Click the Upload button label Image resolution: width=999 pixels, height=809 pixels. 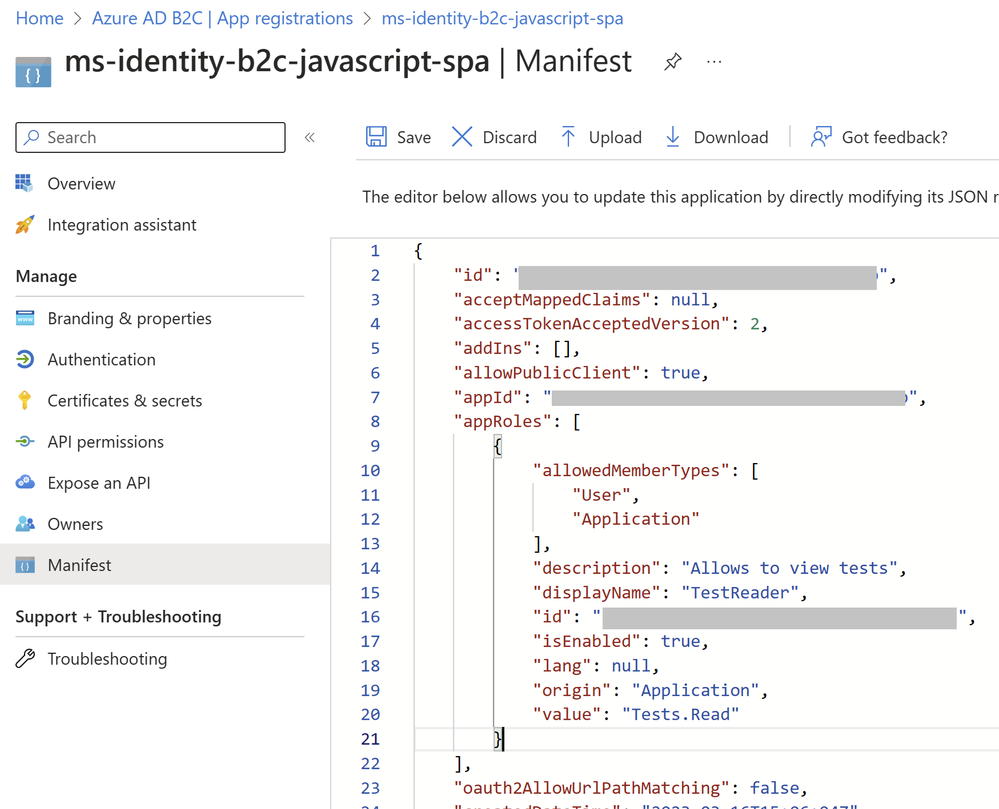pyautogui.click(x=615, y=138)
